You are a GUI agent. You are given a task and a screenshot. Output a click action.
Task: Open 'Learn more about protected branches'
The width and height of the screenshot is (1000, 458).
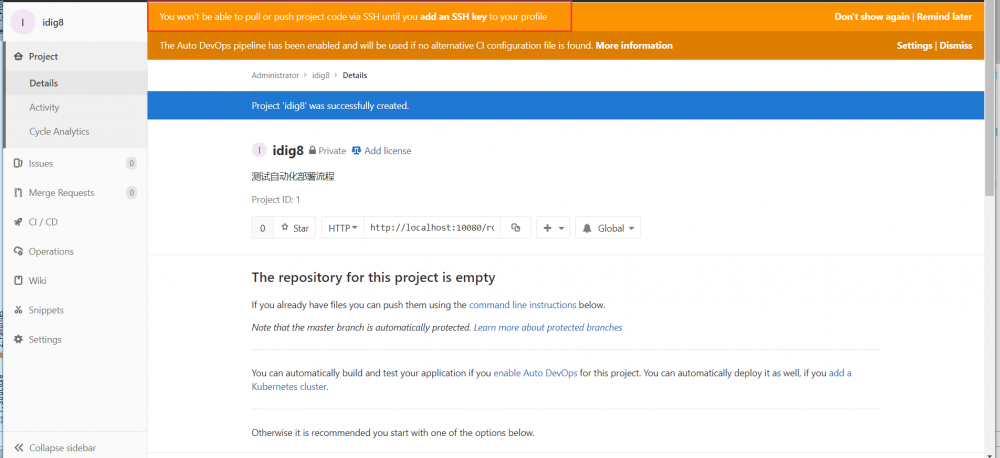pyautogui.click(x=548, y=328)
